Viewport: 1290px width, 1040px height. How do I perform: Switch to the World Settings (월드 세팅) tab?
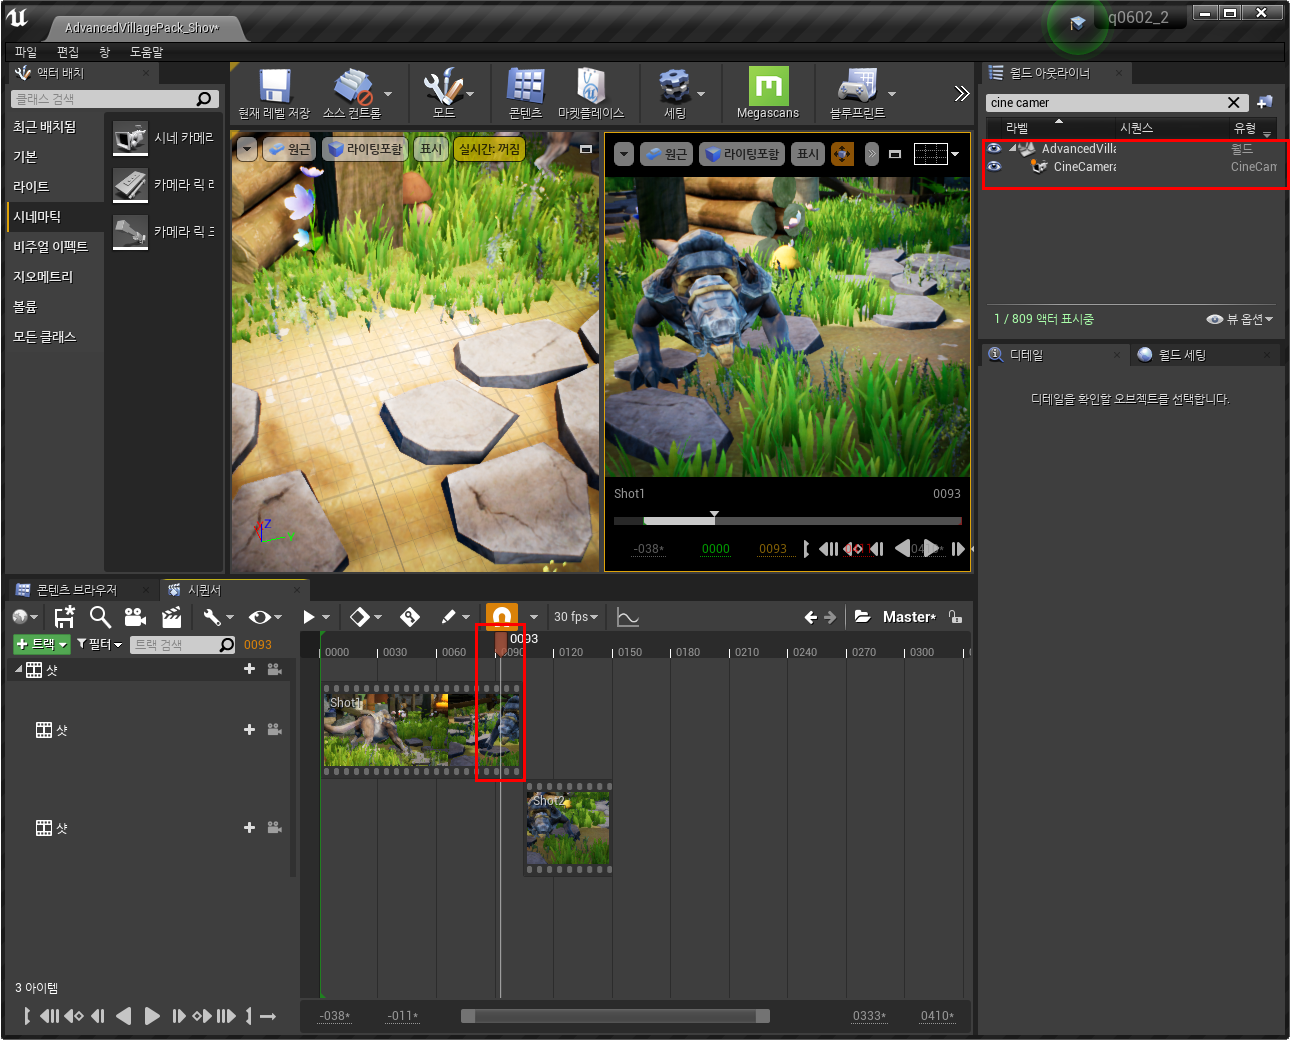click(1182, 355)
